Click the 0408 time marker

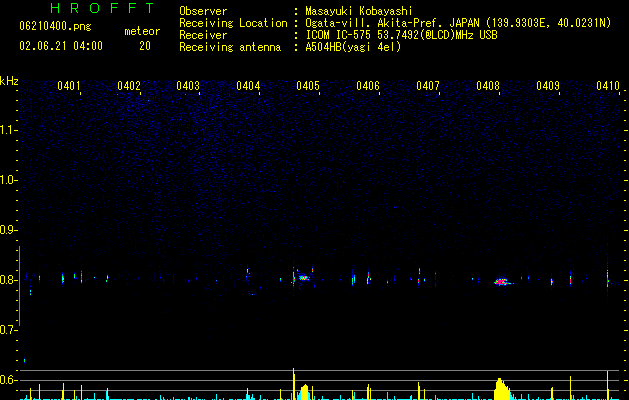pyautogui.click(x=488, y=86)
